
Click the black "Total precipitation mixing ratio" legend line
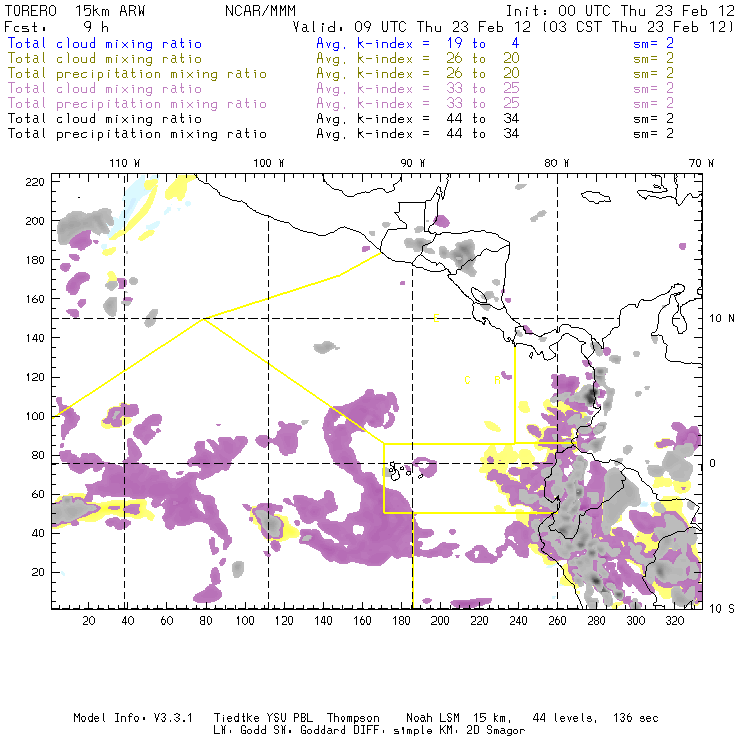[137, 134]
